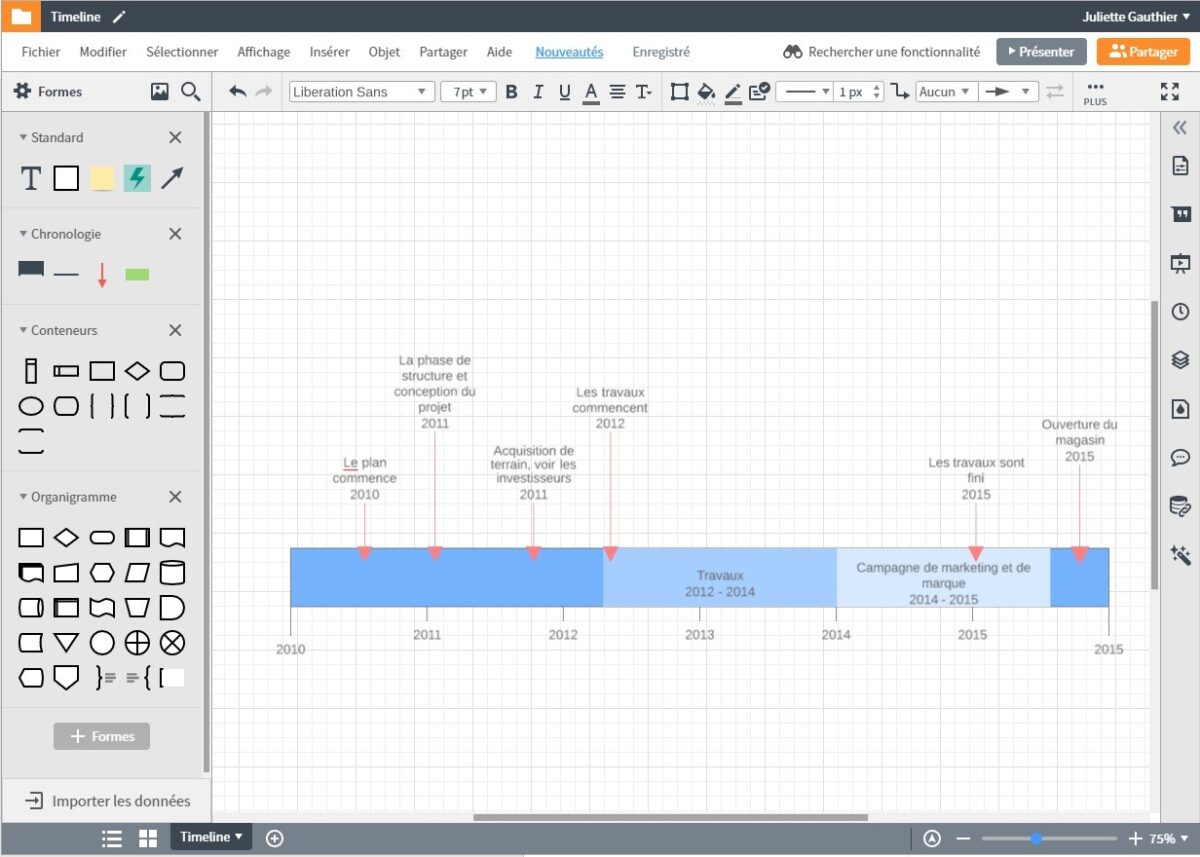Click the line color pen icon

733,92
